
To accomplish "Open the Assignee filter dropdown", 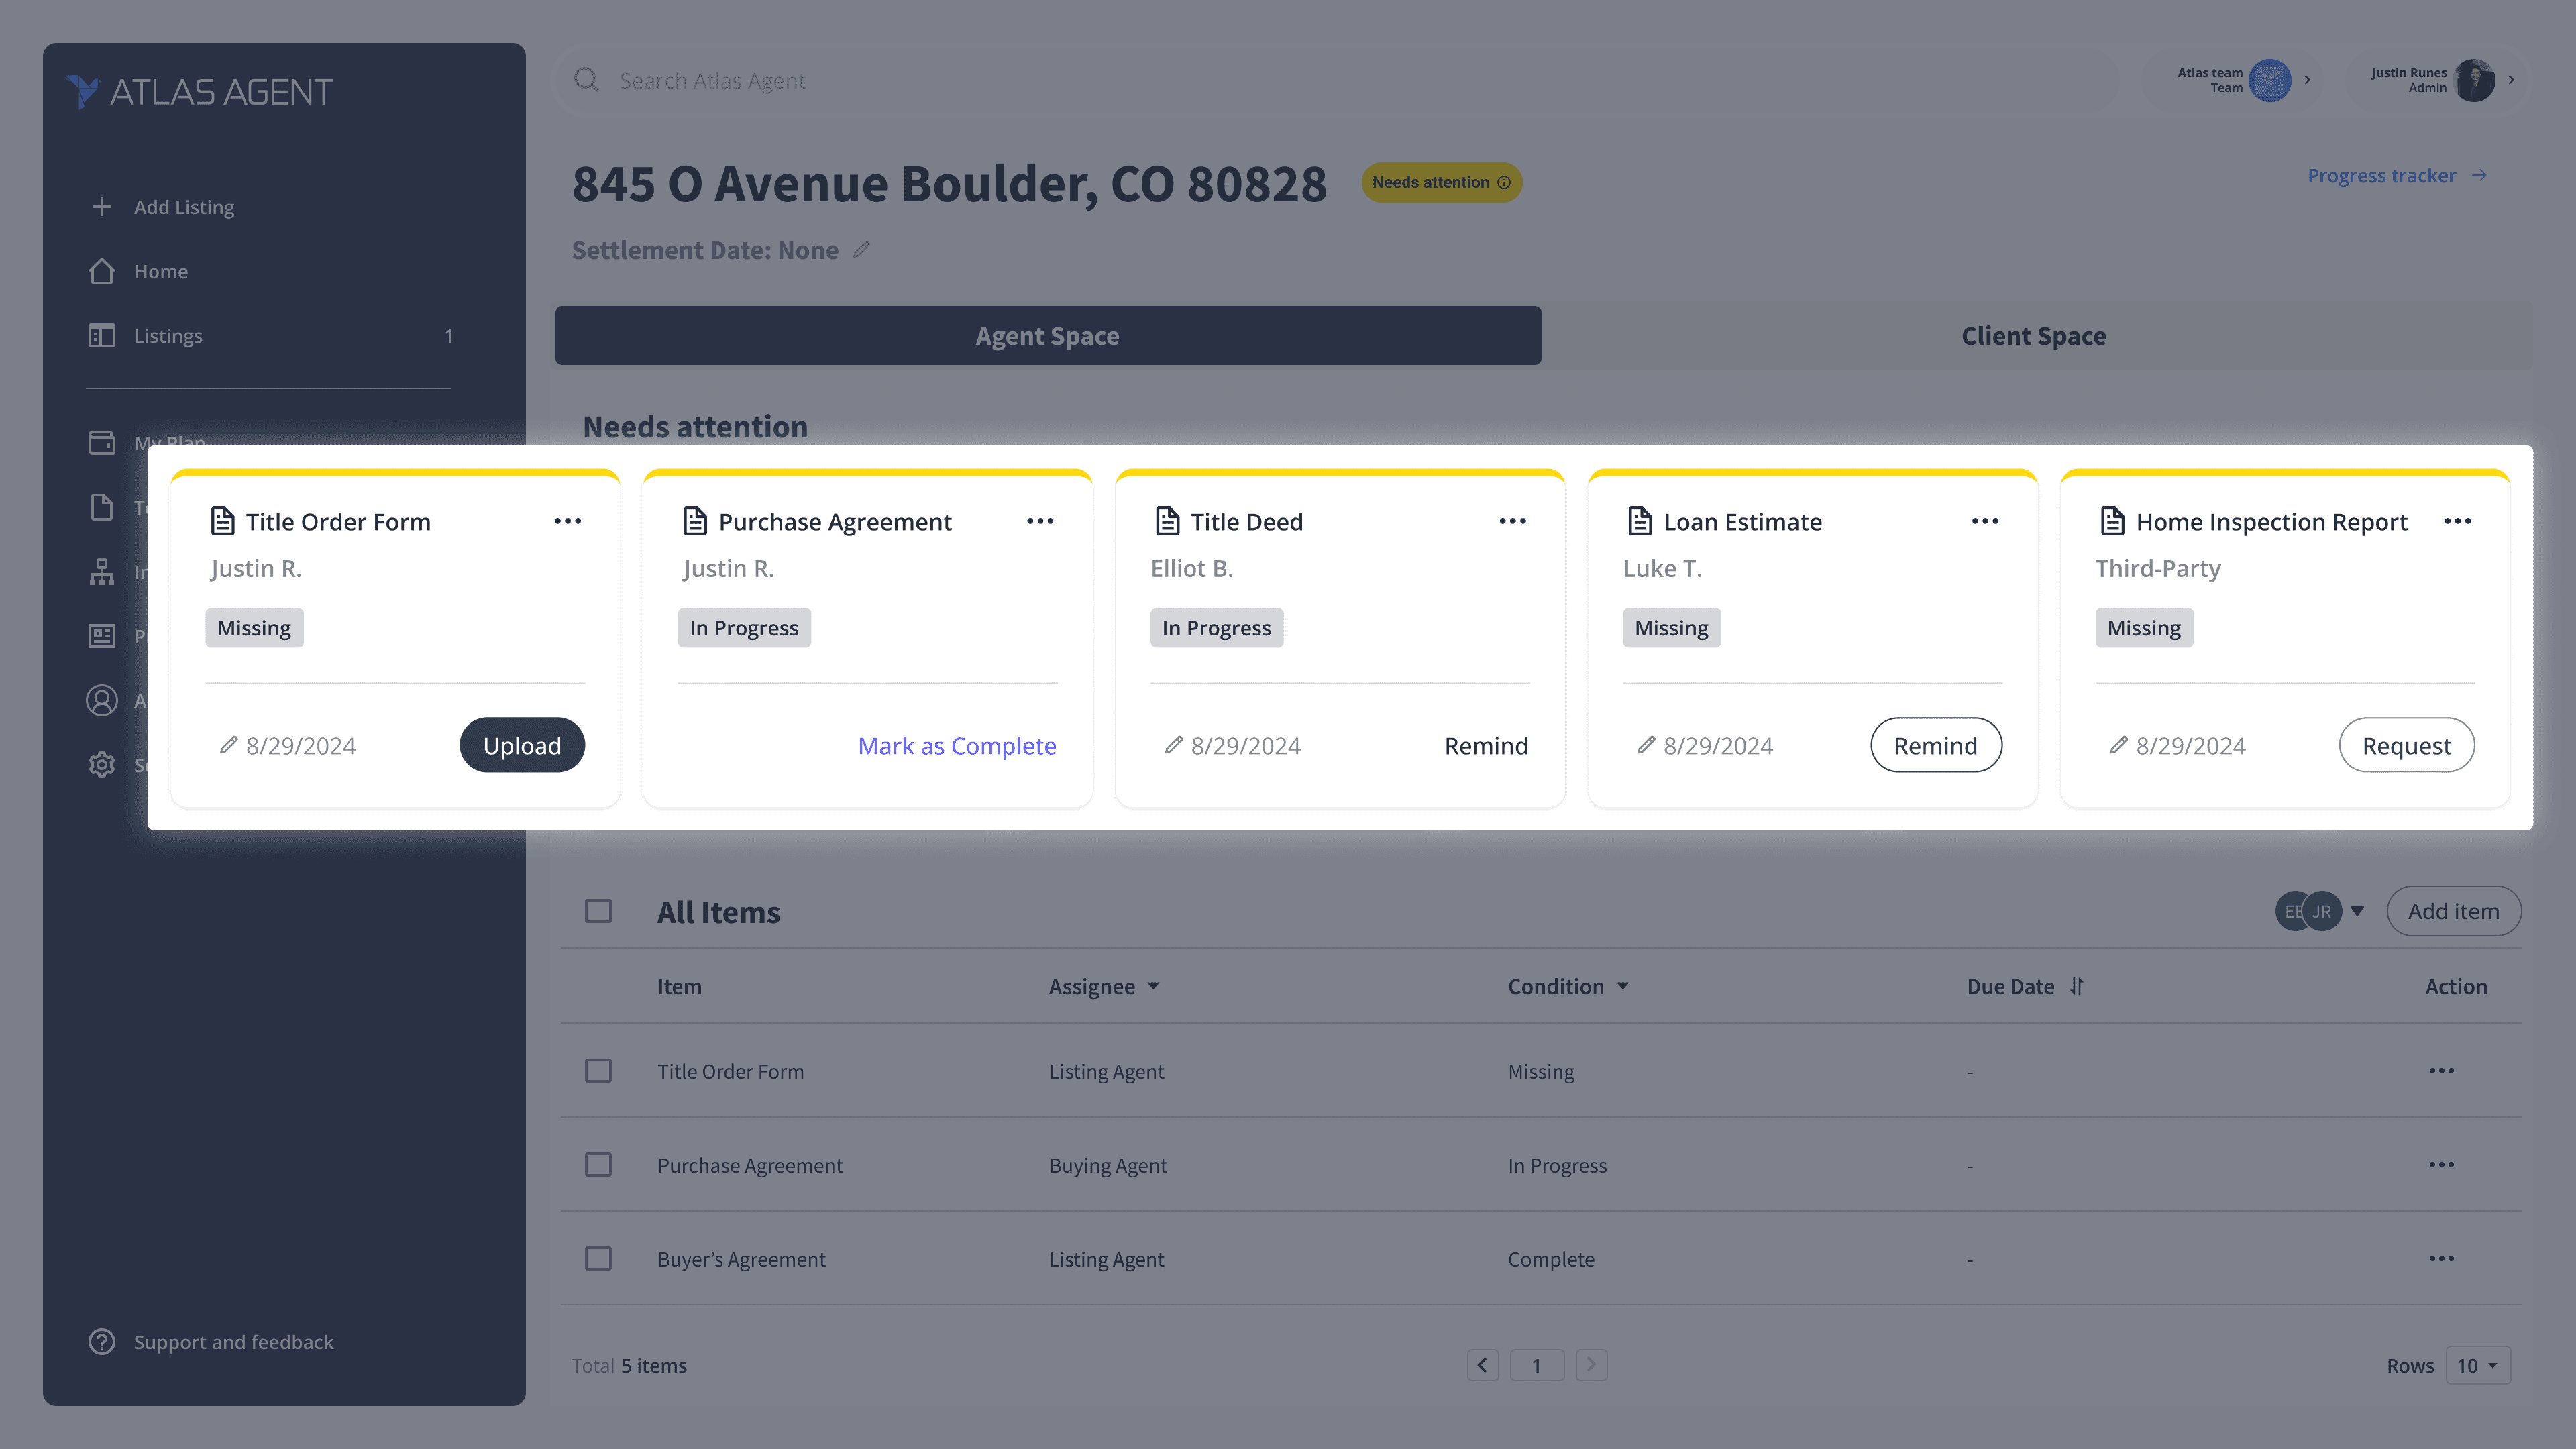I will pyautogui.click(x=1153, y=987).
